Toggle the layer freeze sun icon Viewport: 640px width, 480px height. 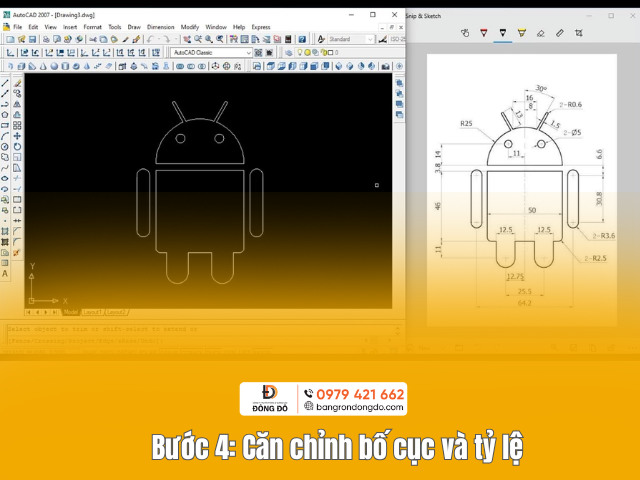[x=307, y=52]
